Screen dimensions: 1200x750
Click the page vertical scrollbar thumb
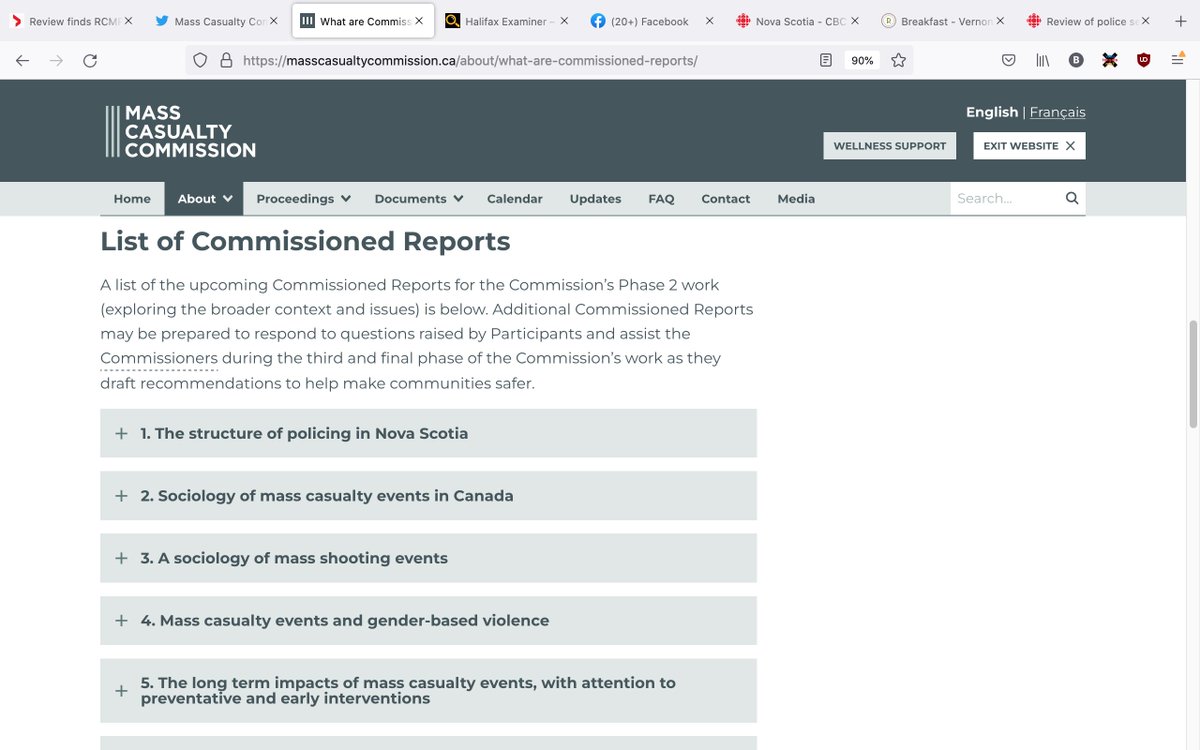tap(1191, 374)
